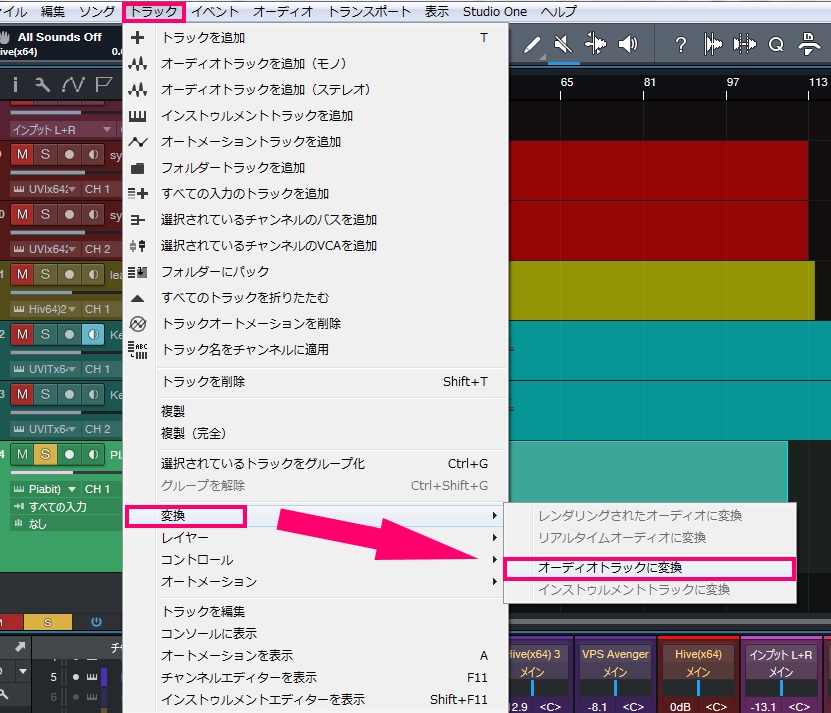Image resolution: width=831 pixels, height=713 pixels.
Task: Open the track inspector 'i' icon
Action: coord(16,84)
